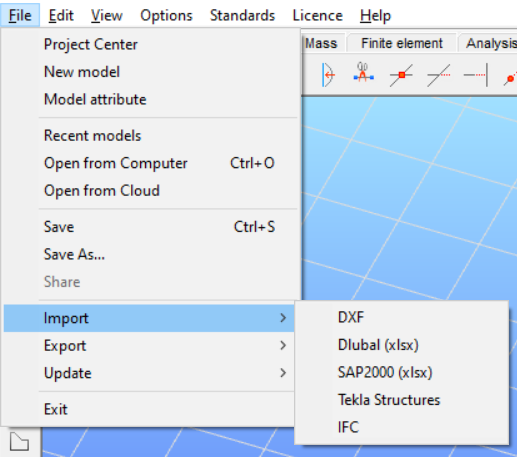
Task: Switch to the Mass tab
Action: pyautogui.click(x=321, y=43)
